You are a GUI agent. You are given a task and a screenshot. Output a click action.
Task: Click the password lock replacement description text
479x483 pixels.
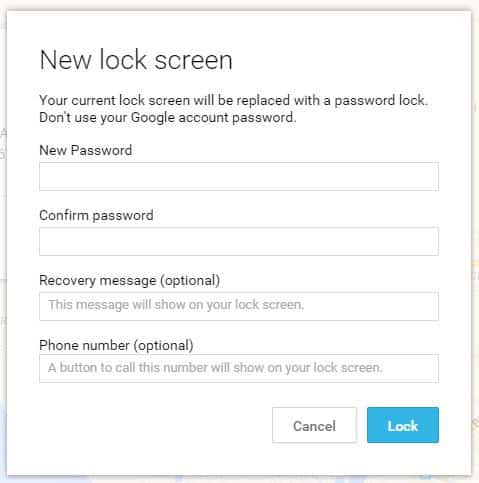(x=233, y=100)
